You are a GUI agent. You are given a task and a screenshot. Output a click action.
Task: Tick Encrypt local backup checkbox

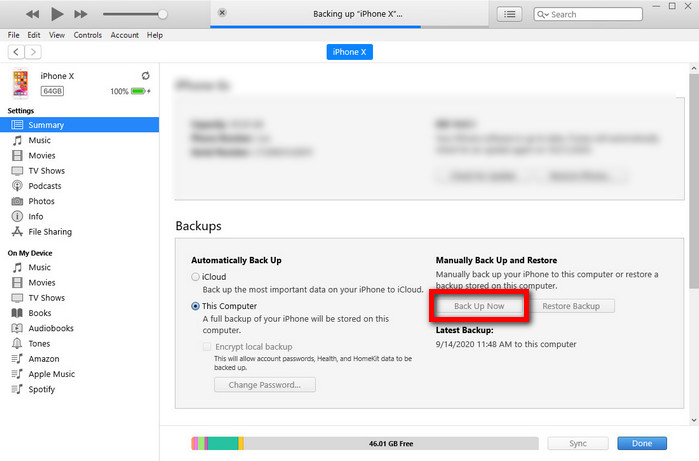[x=207, y=346]
